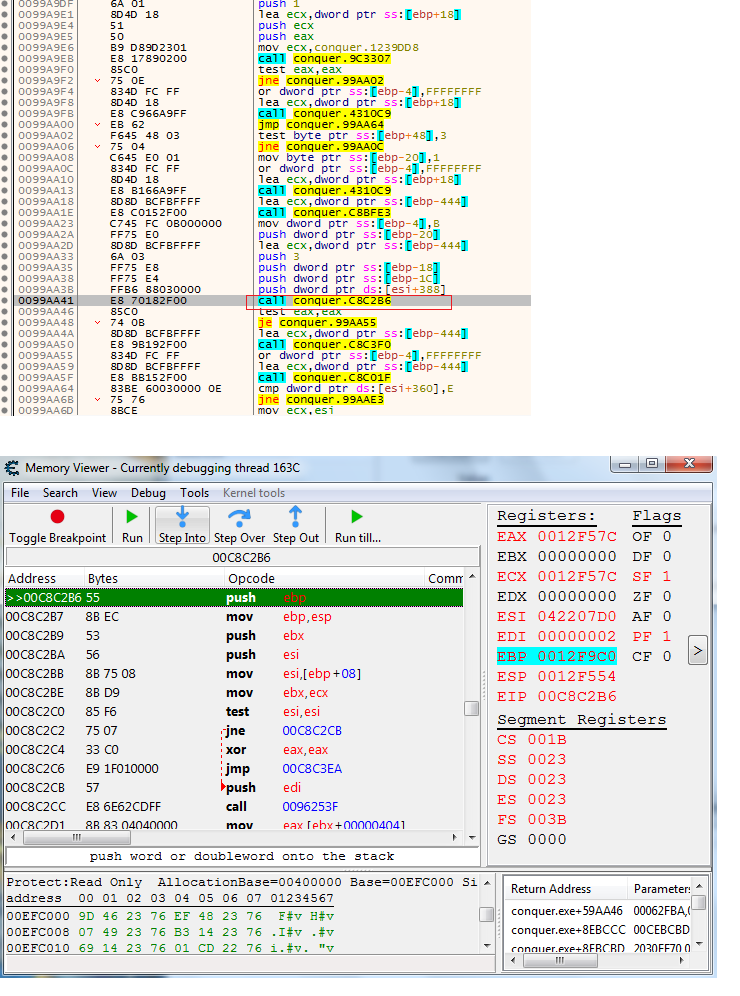Click the ECX register value

point(577,577)
